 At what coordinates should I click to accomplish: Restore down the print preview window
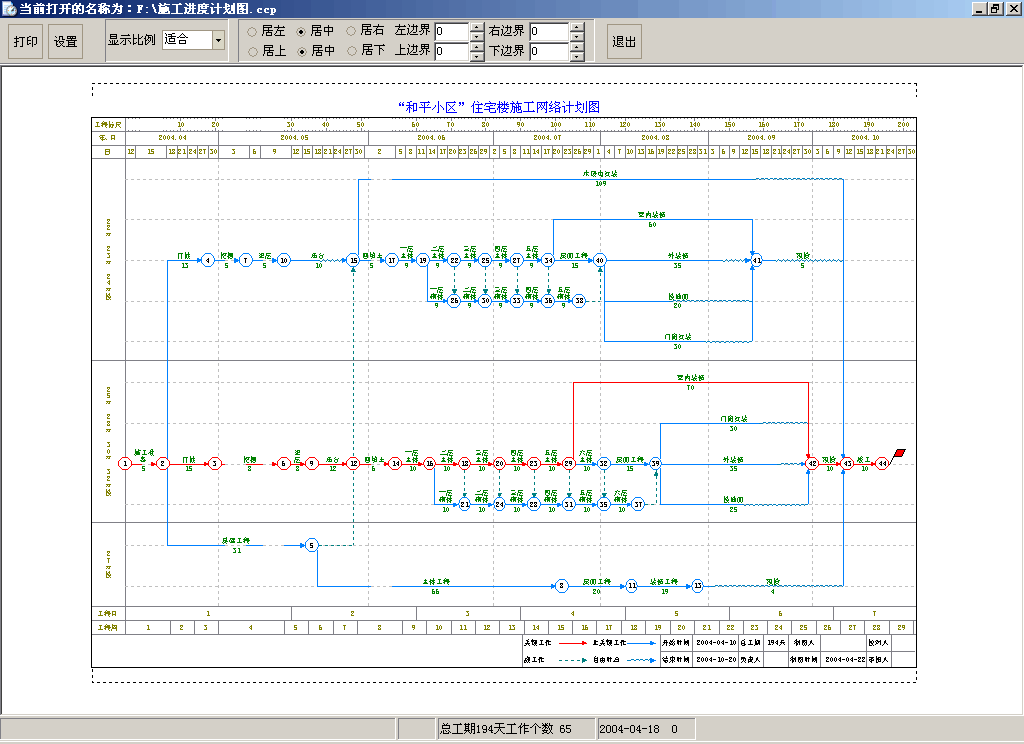[x=995, y=8]
